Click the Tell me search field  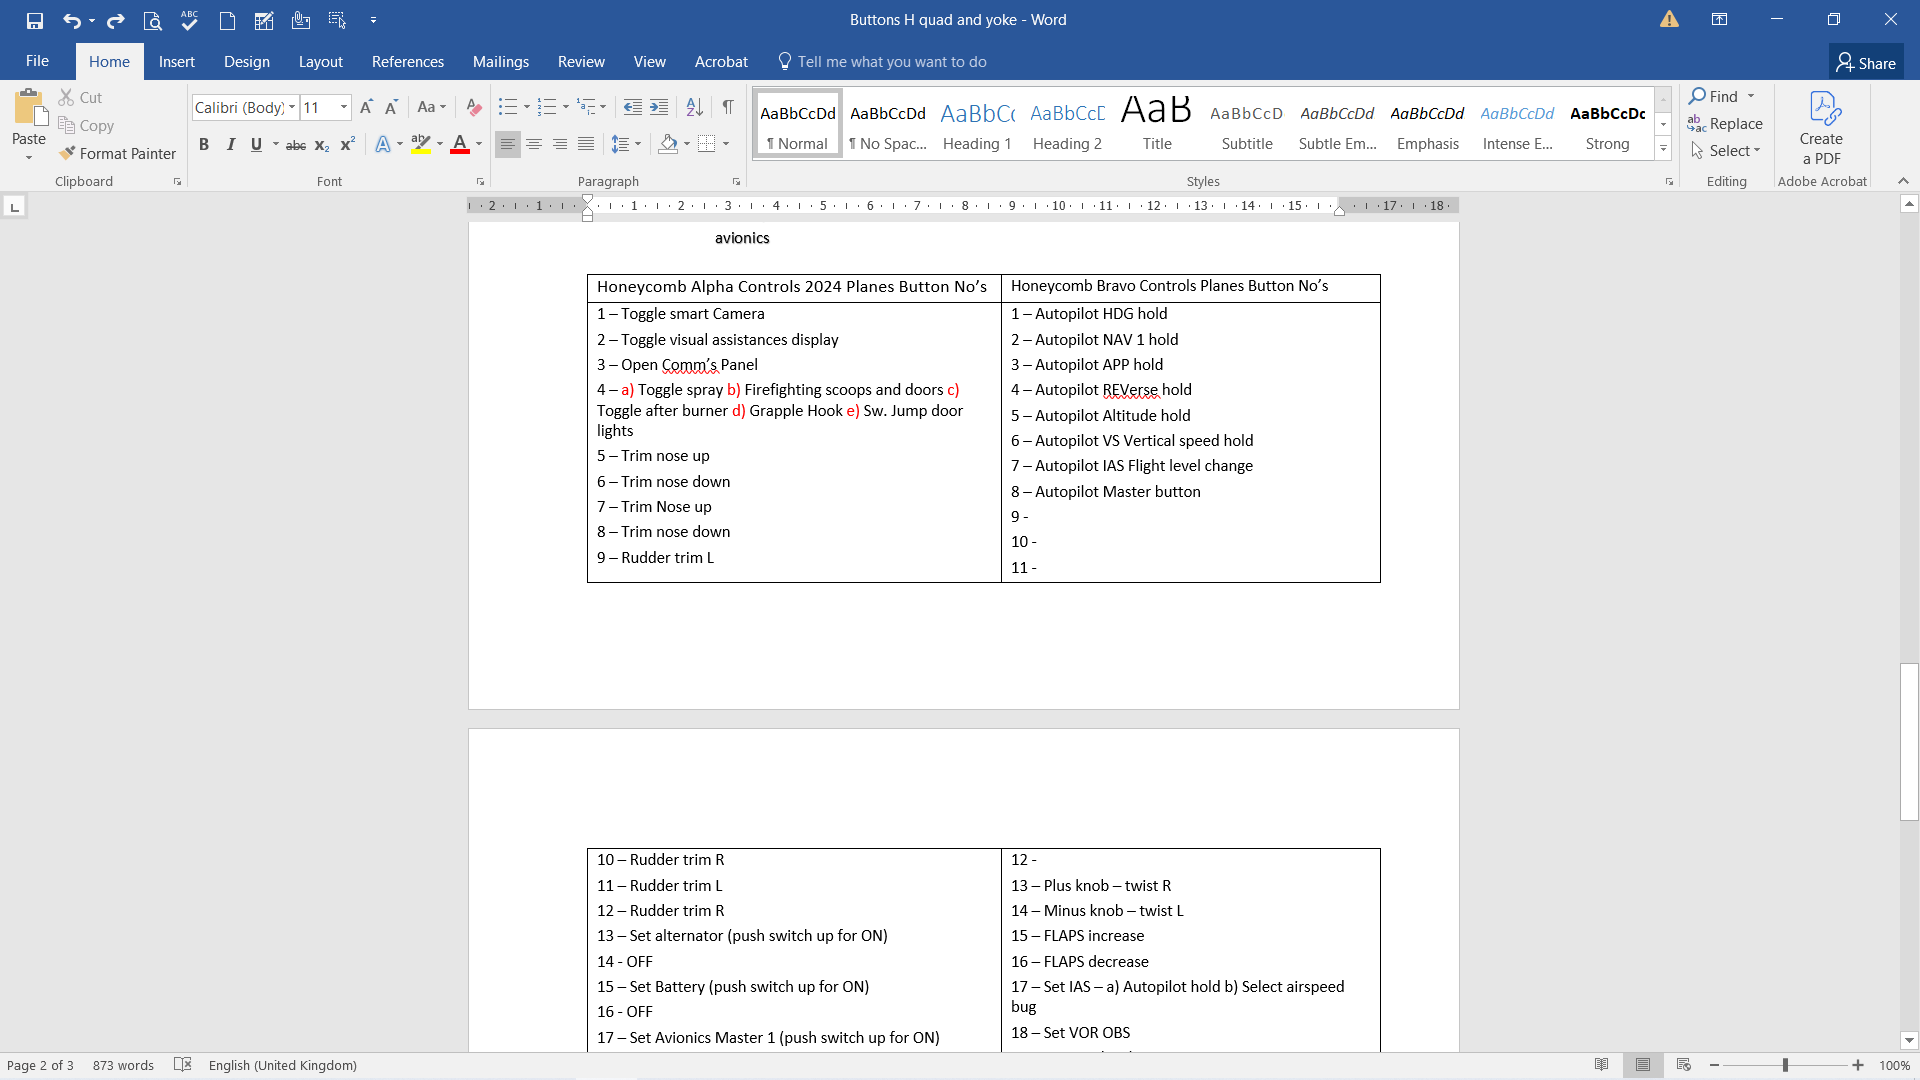tap(891, 62)
